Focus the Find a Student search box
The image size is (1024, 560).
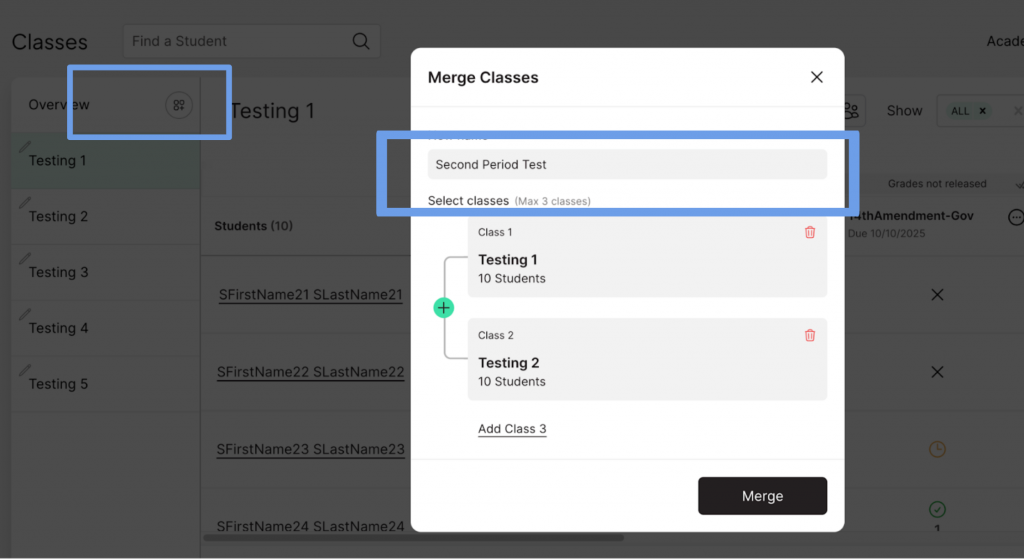pyautogui.click(x=251, y=41)
